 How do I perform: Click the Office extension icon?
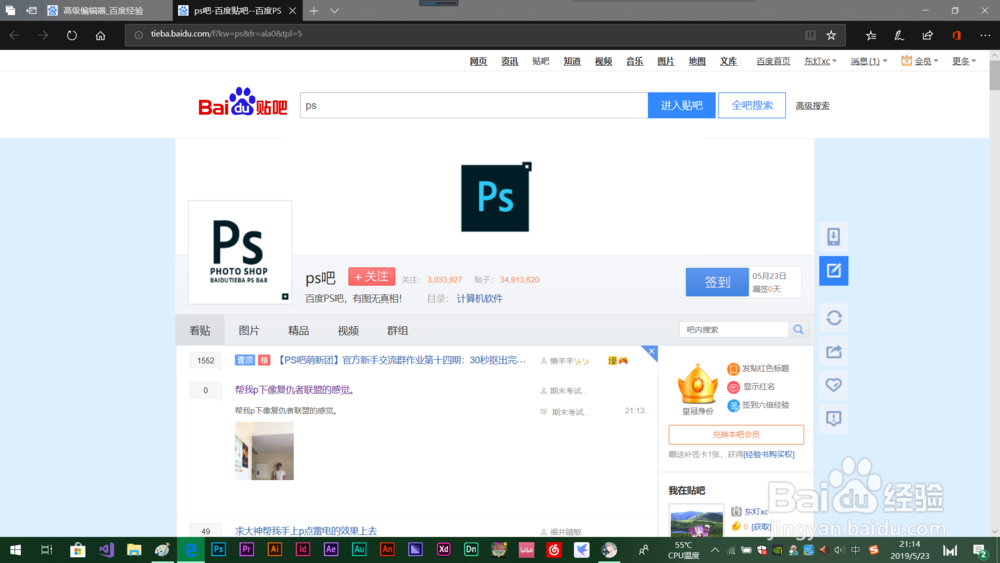(956, 35)
